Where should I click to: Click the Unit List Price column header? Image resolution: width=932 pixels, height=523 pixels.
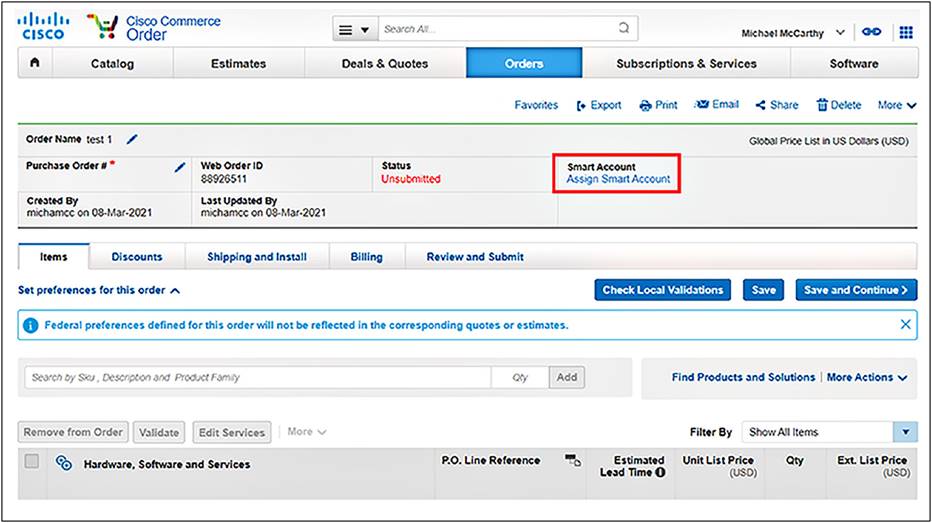pyautogui.click(x=719, y=466)
